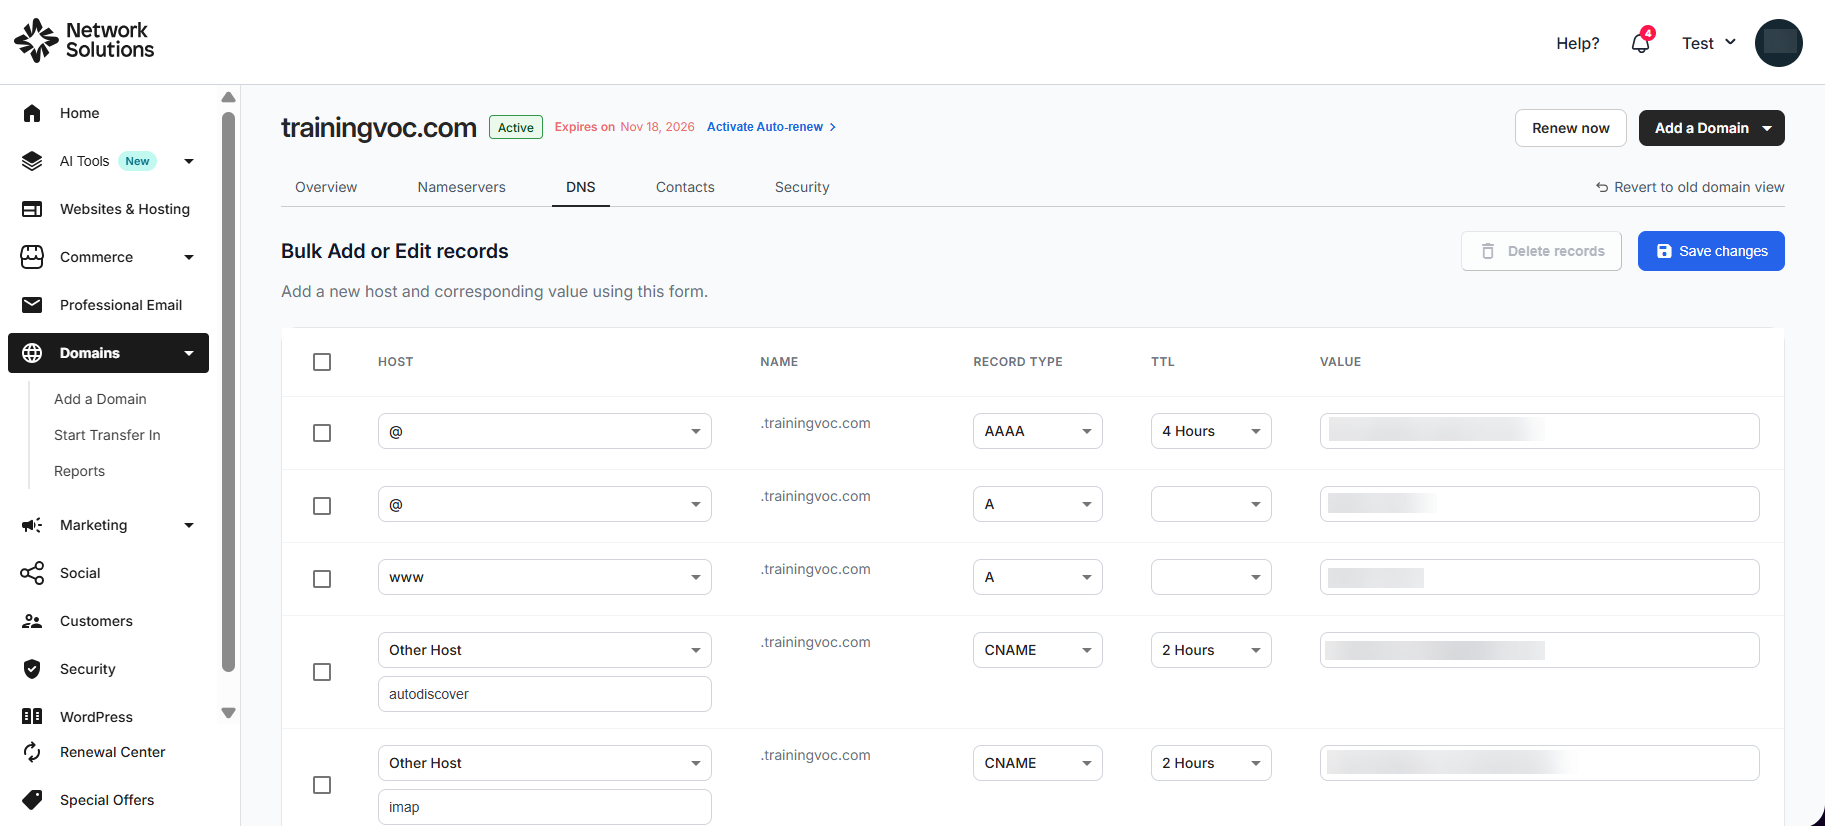Open the Reports submenu item
Image resolution: width=1825 pixels, height=826 pixels.
pyautogui.click(x=79, y=471)
